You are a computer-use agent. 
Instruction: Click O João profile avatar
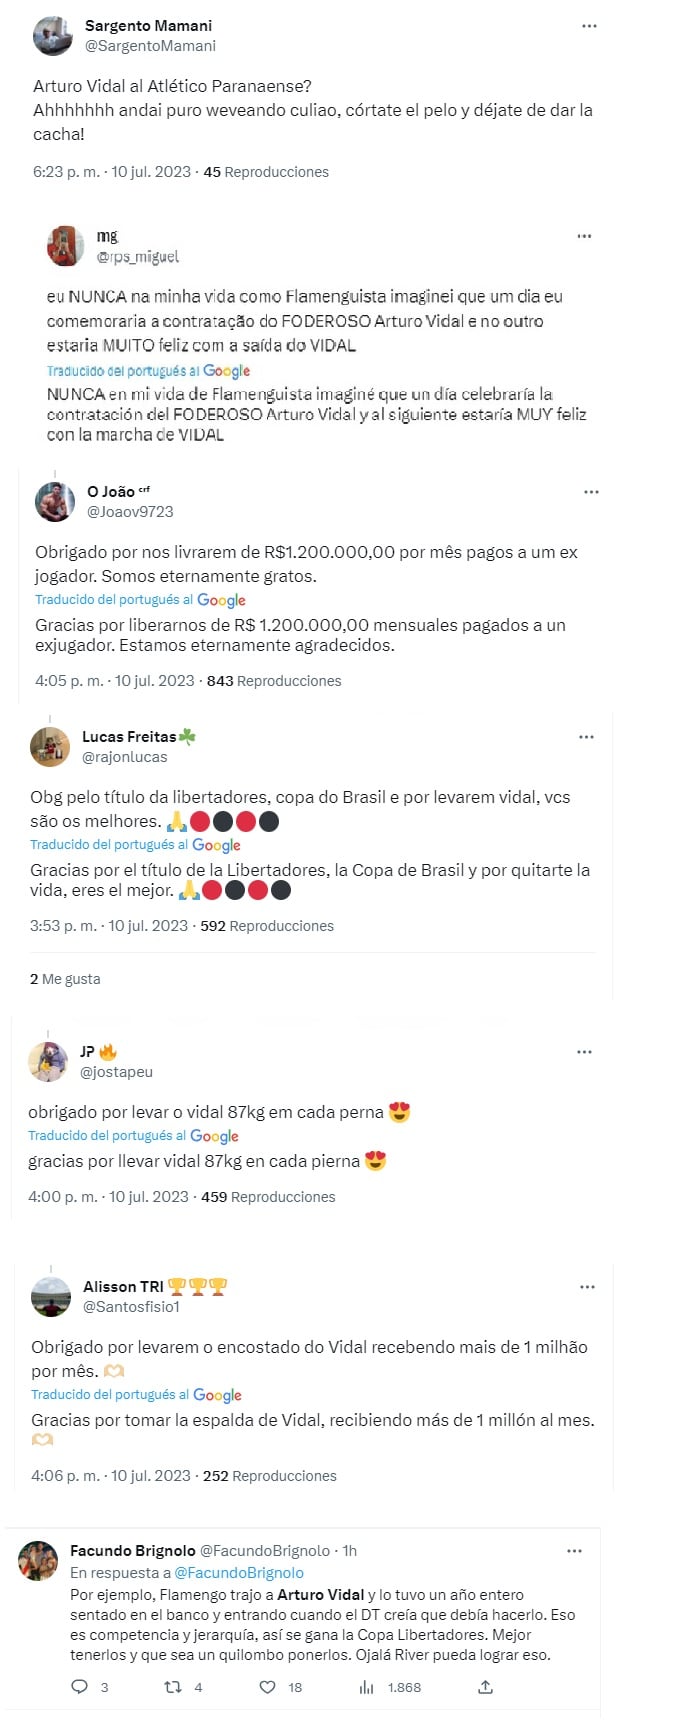(55, 501)
